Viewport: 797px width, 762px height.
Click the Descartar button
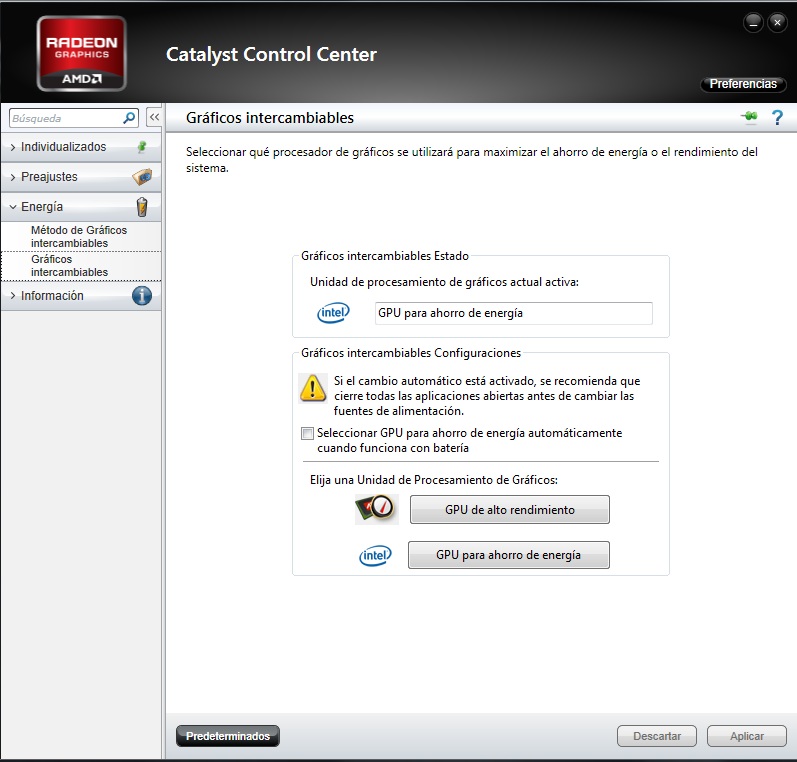pos(657,736)
